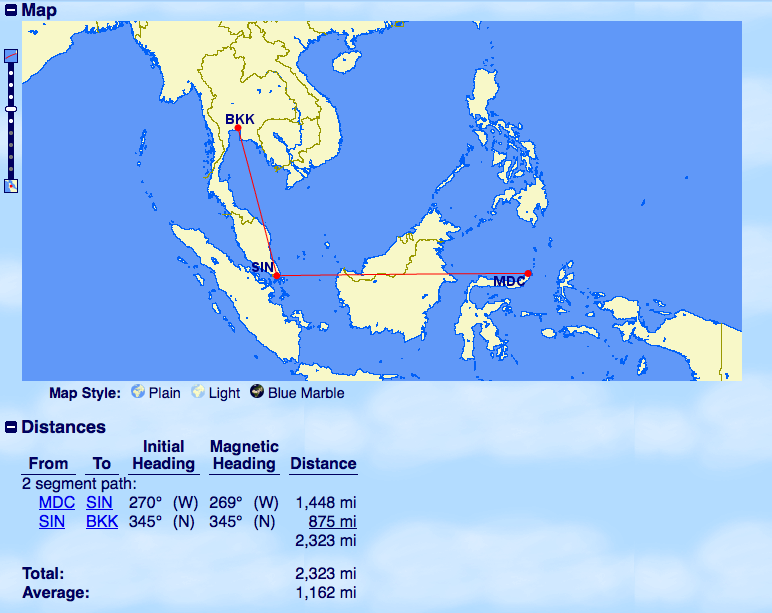Click the MDC label on the map
772x613 pixels.
(509, 281)
